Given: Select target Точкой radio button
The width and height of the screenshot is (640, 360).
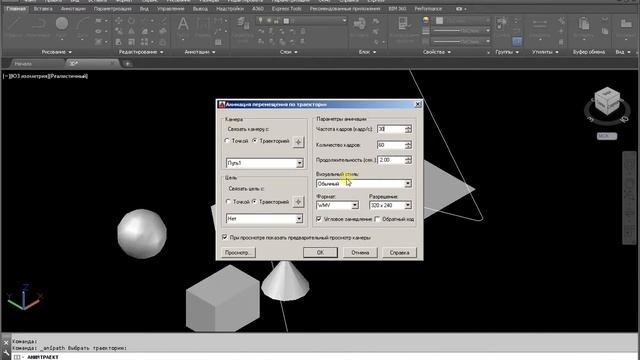Looking at the screenshot, I should click(228, 202).
